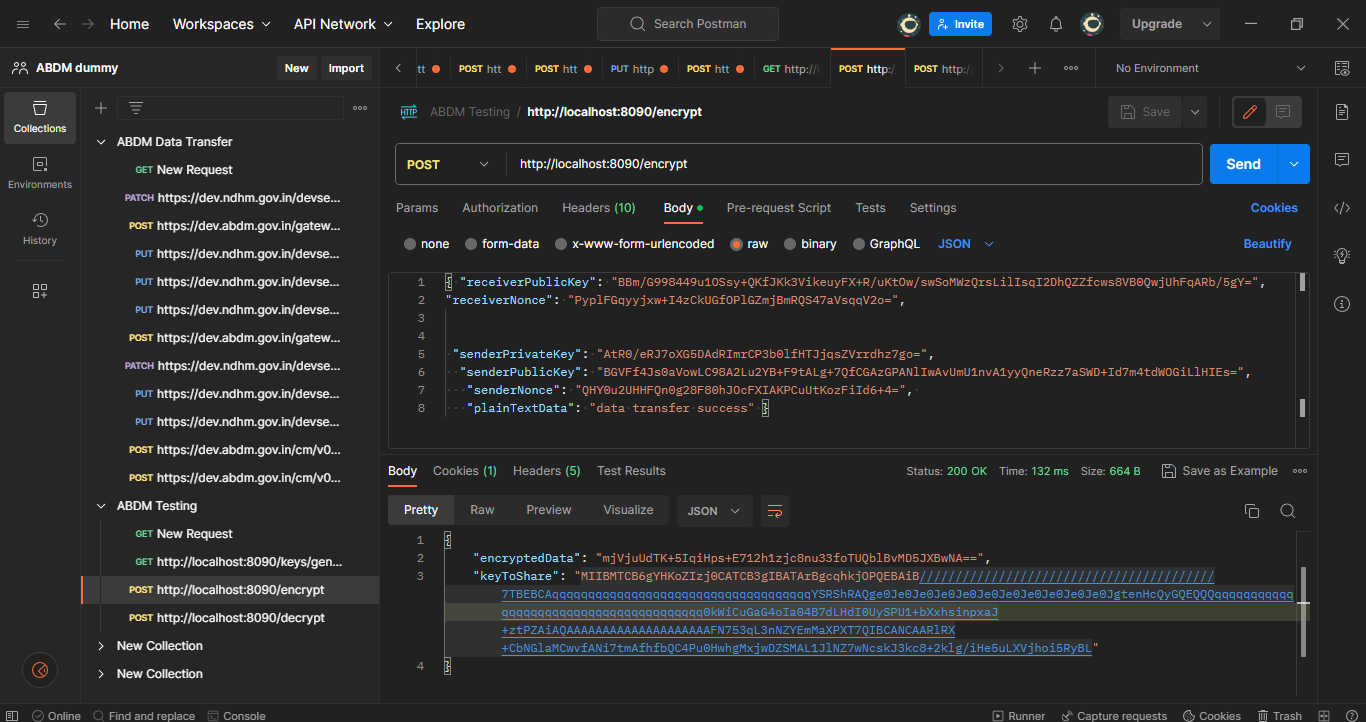Copy response body icon
This screenshot has width=1366, height=722.
coord(1251,510)
